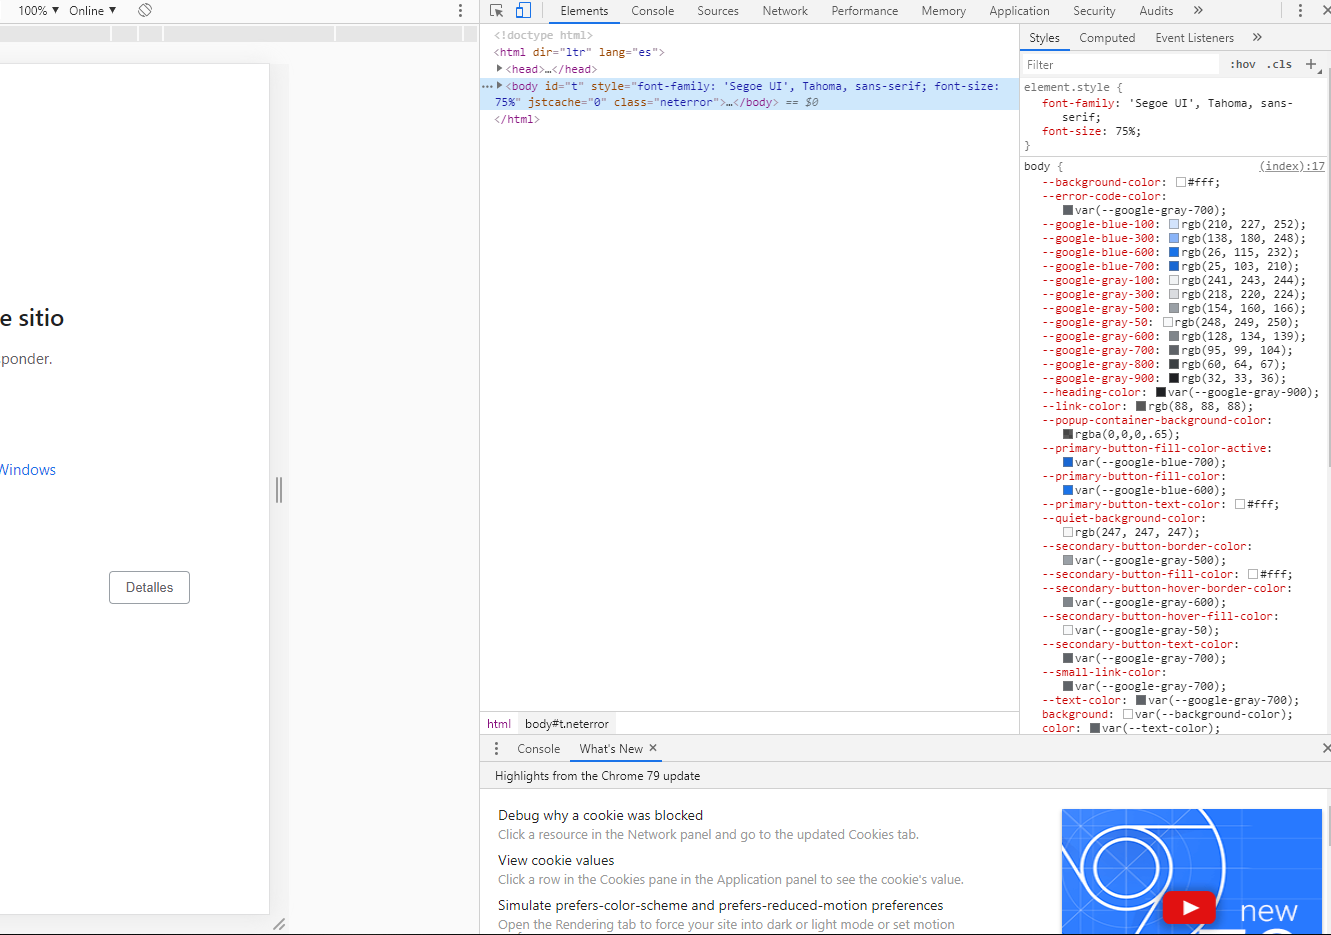Switch to the Computed styles tab
This screenshot has height=935, width=1331.
click(x=1107, y=38)
